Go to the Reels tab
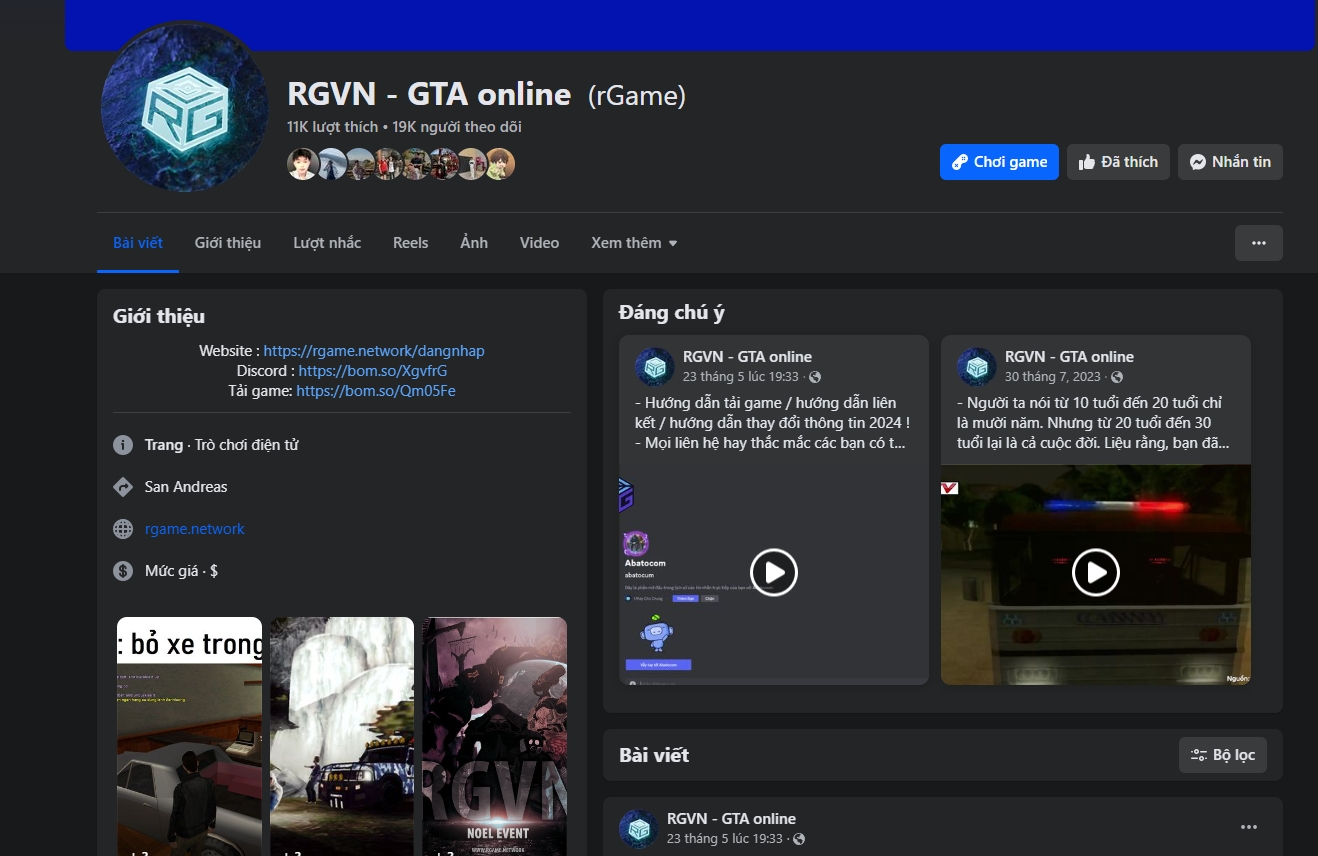The width and height of the screenshot is (1318, 856). pyautogui.click(x=411, y=243)
